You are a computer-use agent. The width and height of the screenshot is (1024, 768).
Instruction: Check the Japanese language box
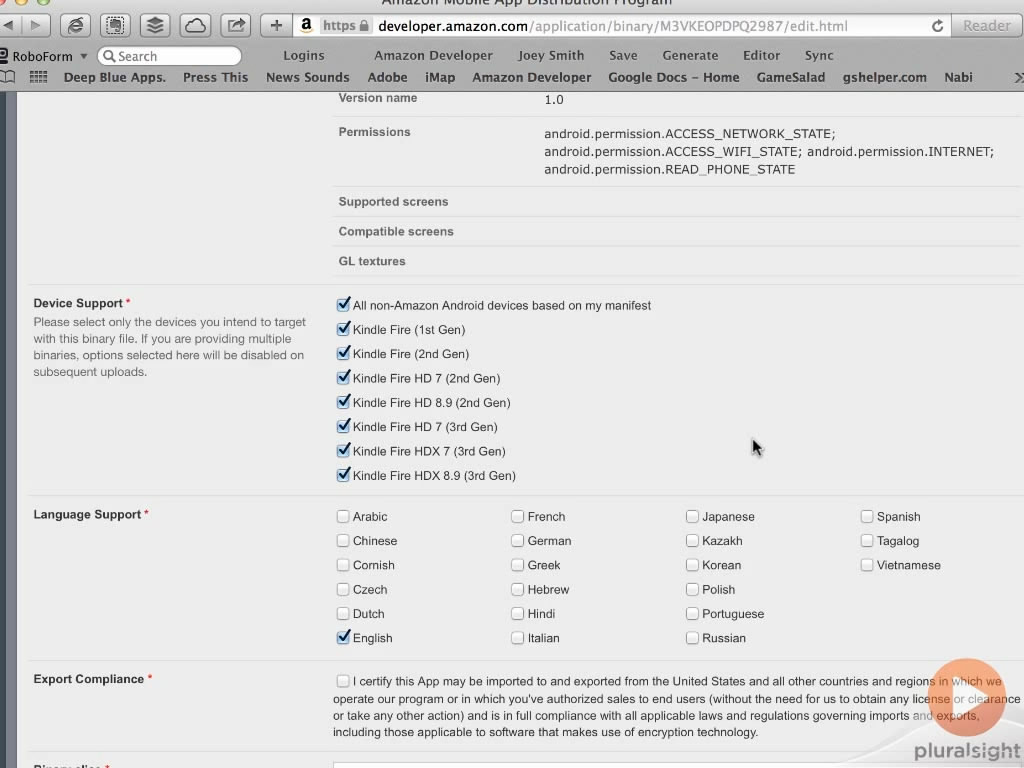pos(692,517)
